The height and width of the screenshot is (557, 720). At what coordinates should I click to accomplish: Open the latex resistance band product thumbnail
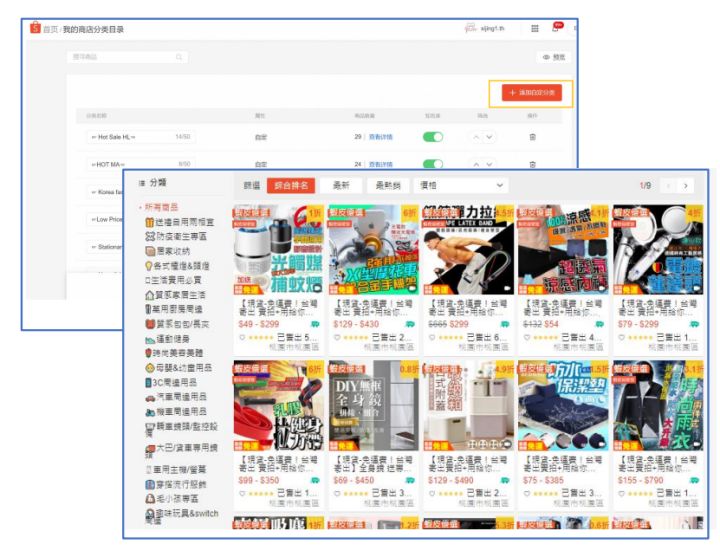click(468, 249)
